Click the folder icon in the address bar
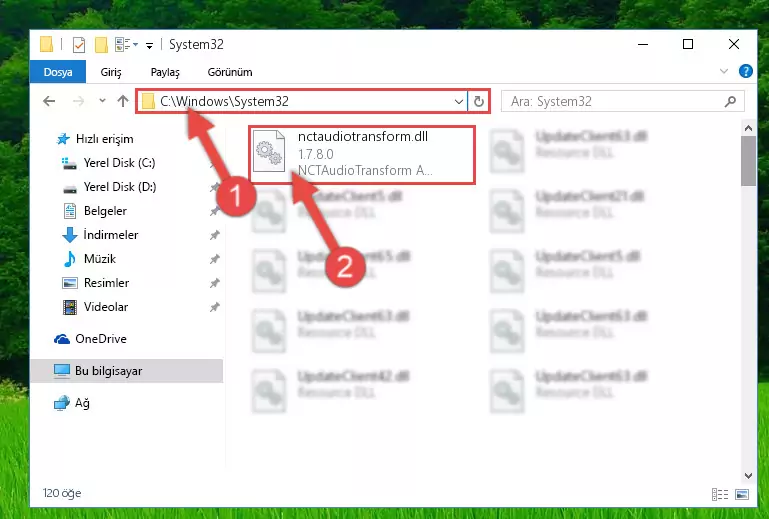This screenshot has width=769, height=519. [148, 102]
